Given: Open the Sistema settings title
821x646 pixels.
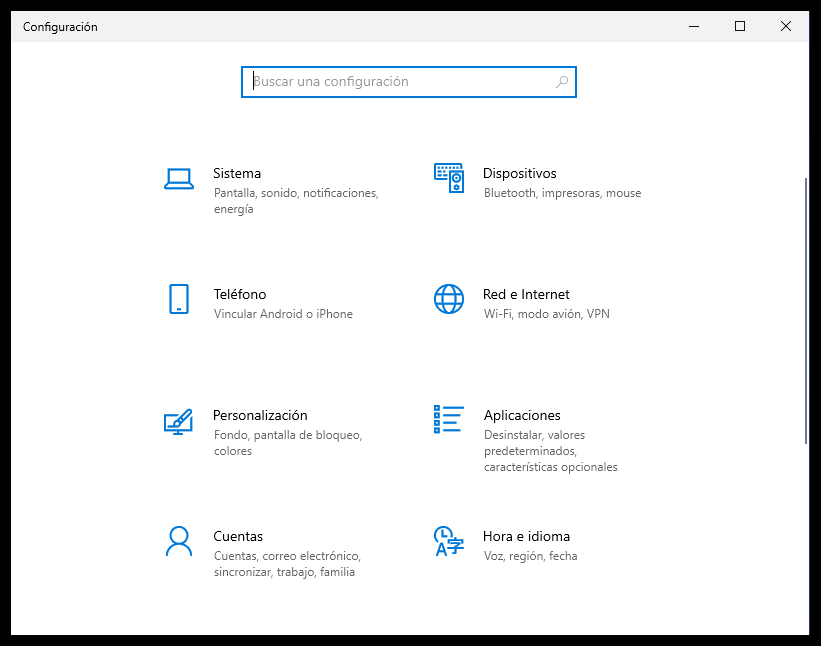Looking at the screenshot, I should click(237, 173).
